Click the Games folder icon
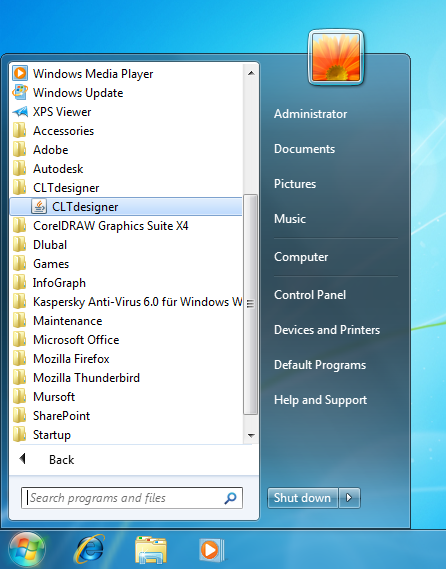 20,263
